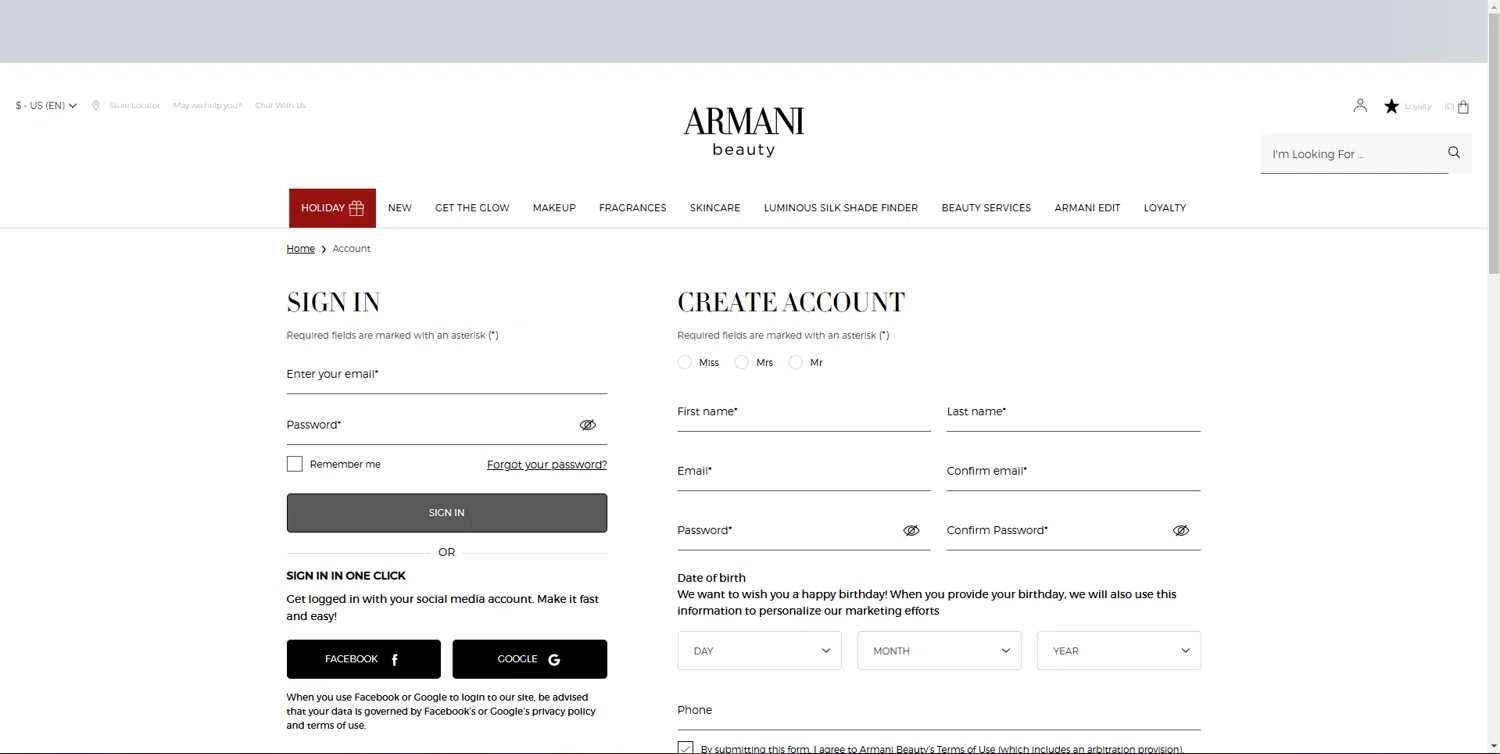The width and height of the screenshot is (1500, 754).
Task: Open the Day of birth dropdown
Action: (x=759, y=651)
